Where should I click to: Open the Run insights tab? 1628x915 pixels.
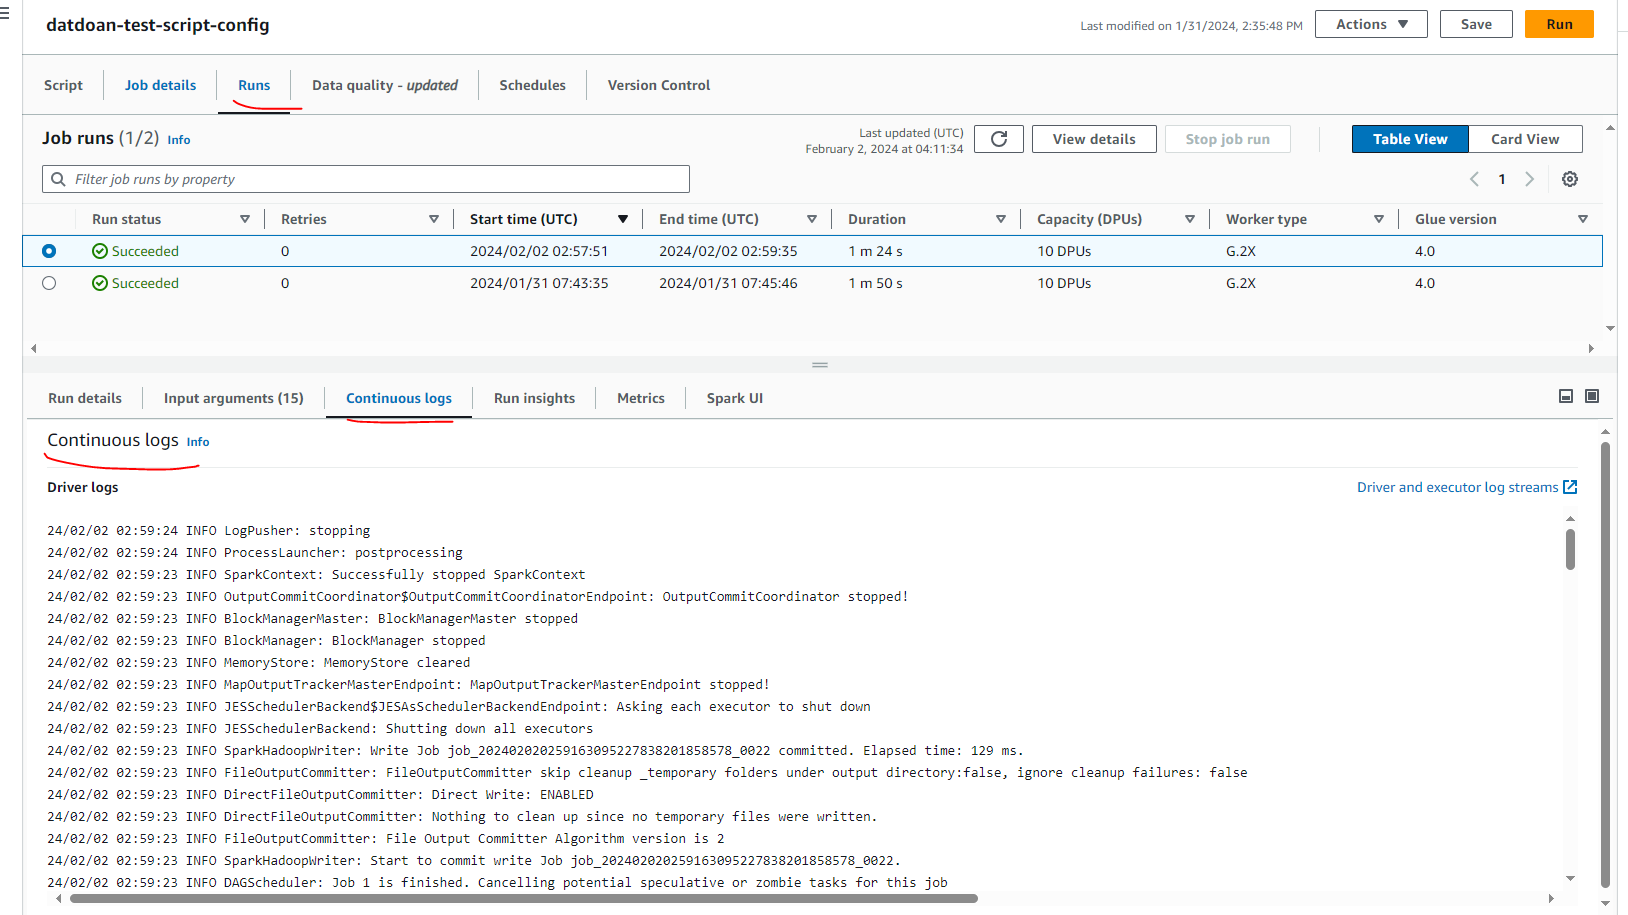click(534, 398)
